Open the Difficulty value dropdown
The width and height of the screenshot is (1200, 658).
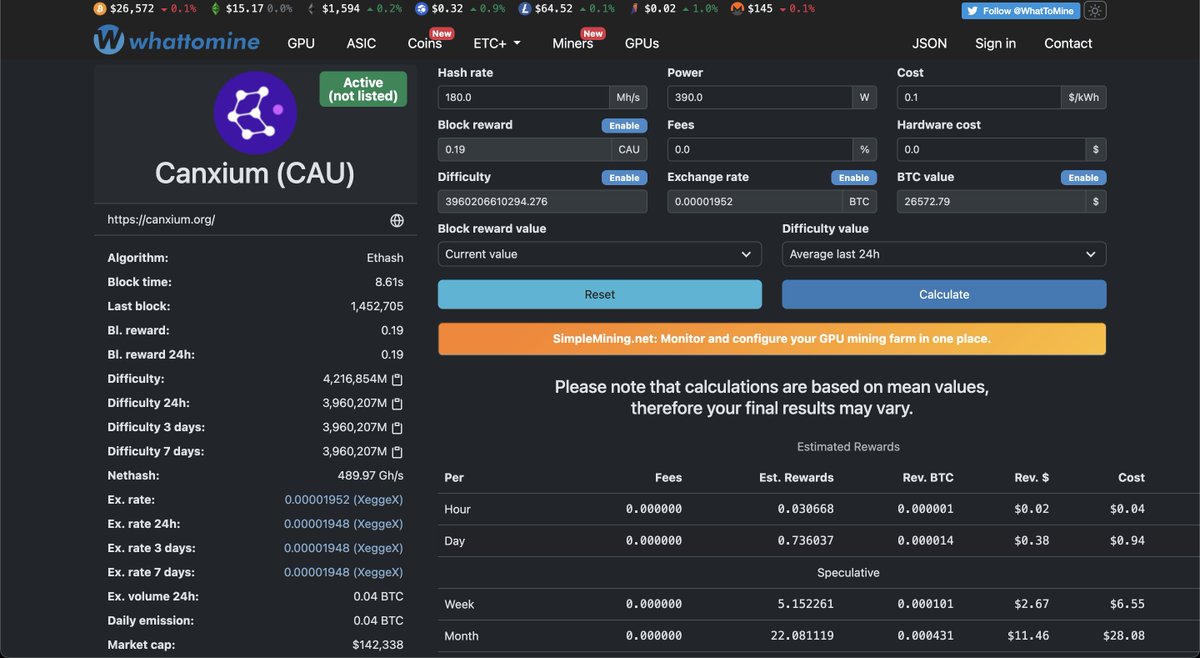[944, 254]
